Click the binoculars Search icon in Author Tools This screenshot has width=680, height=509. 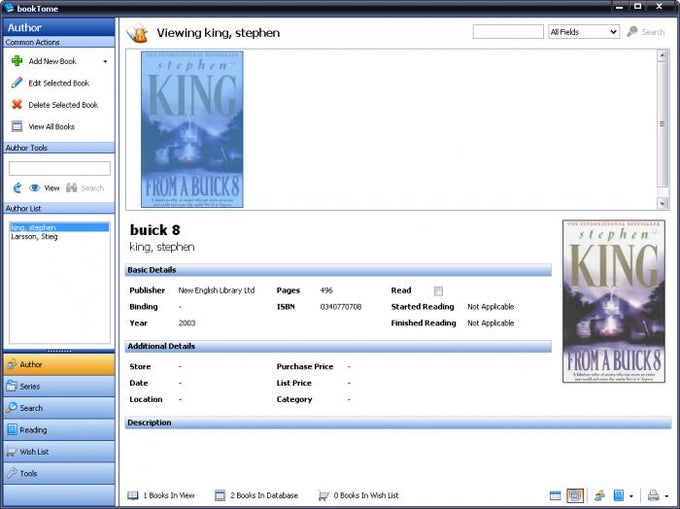(x=72, y=188)
